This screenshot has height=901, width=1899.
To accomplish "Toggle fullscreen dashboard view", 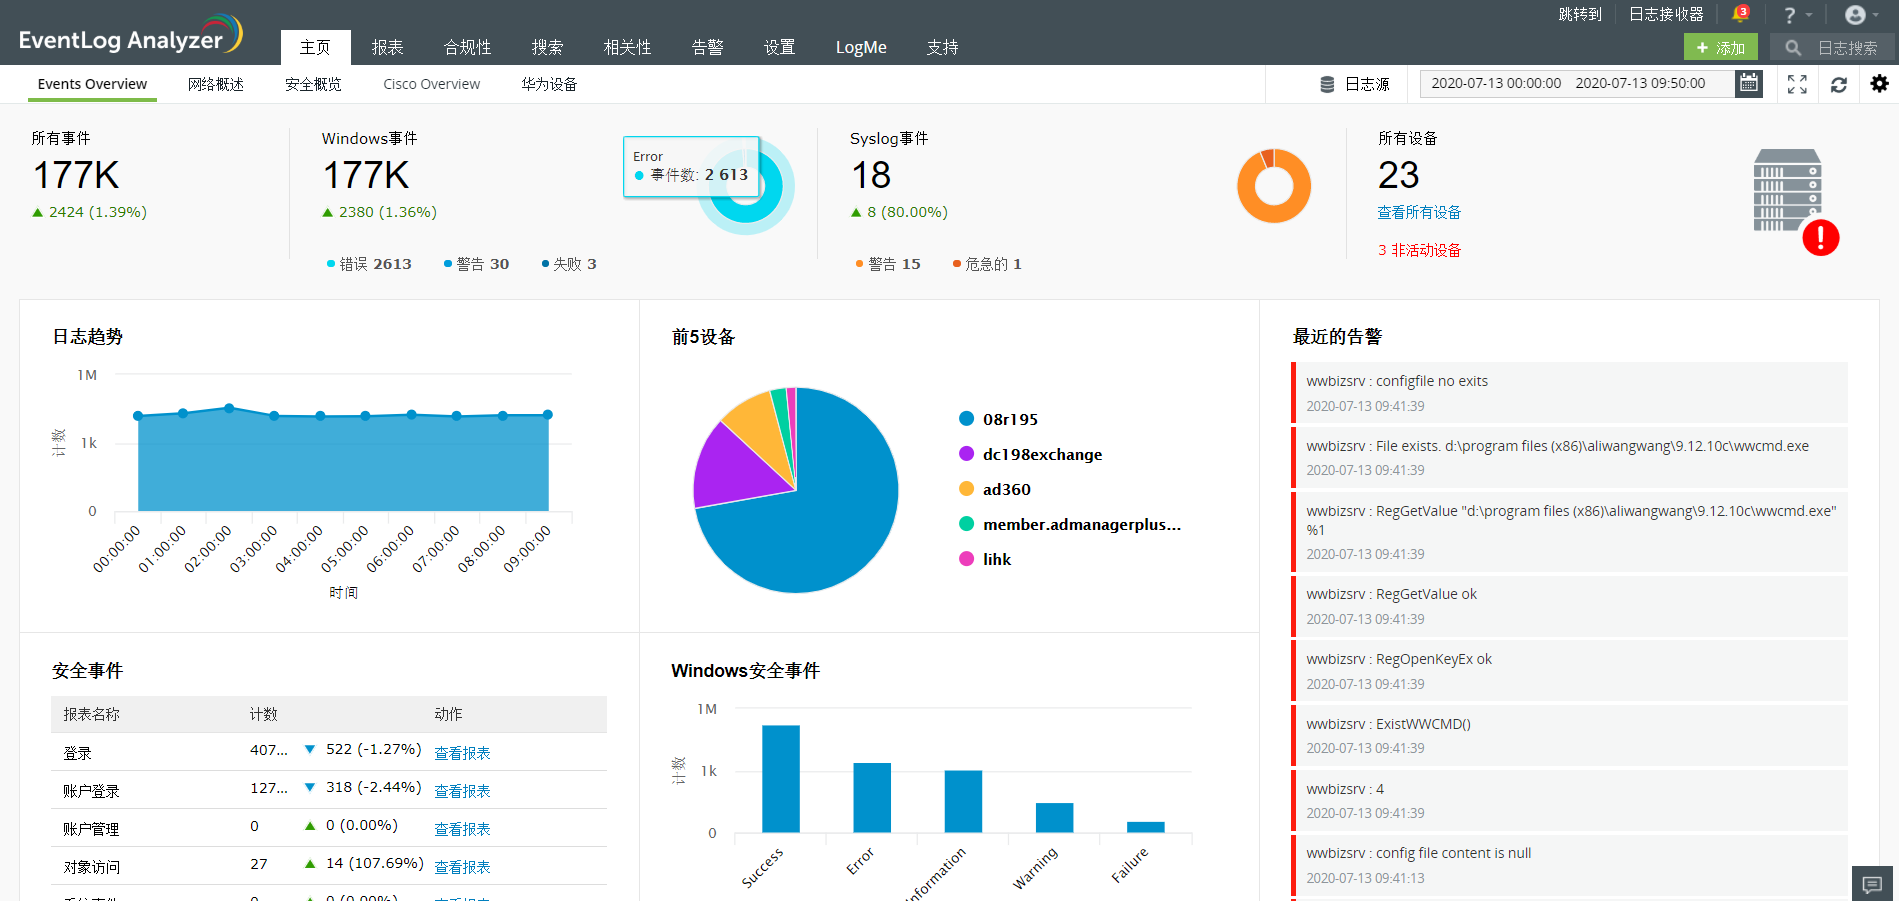I will (x=1797, y=84).
